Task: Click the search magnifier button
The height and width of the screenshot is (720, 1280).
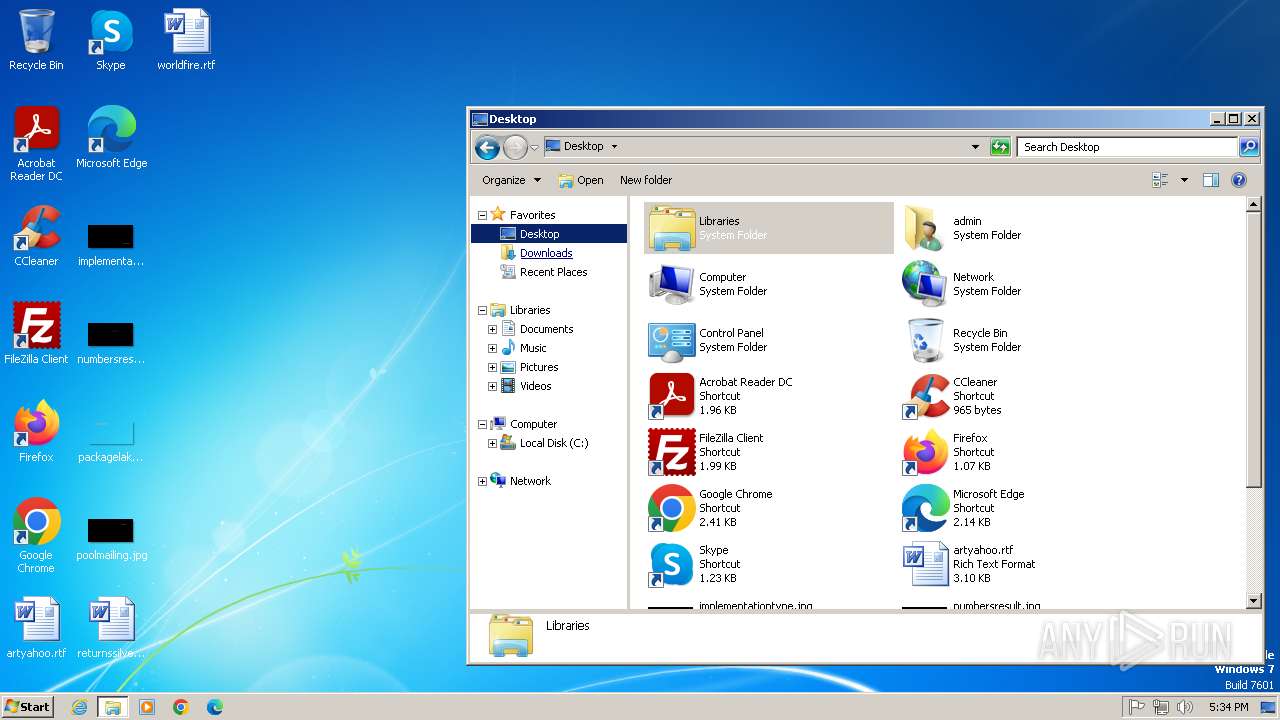Action: click(1248, 147)
